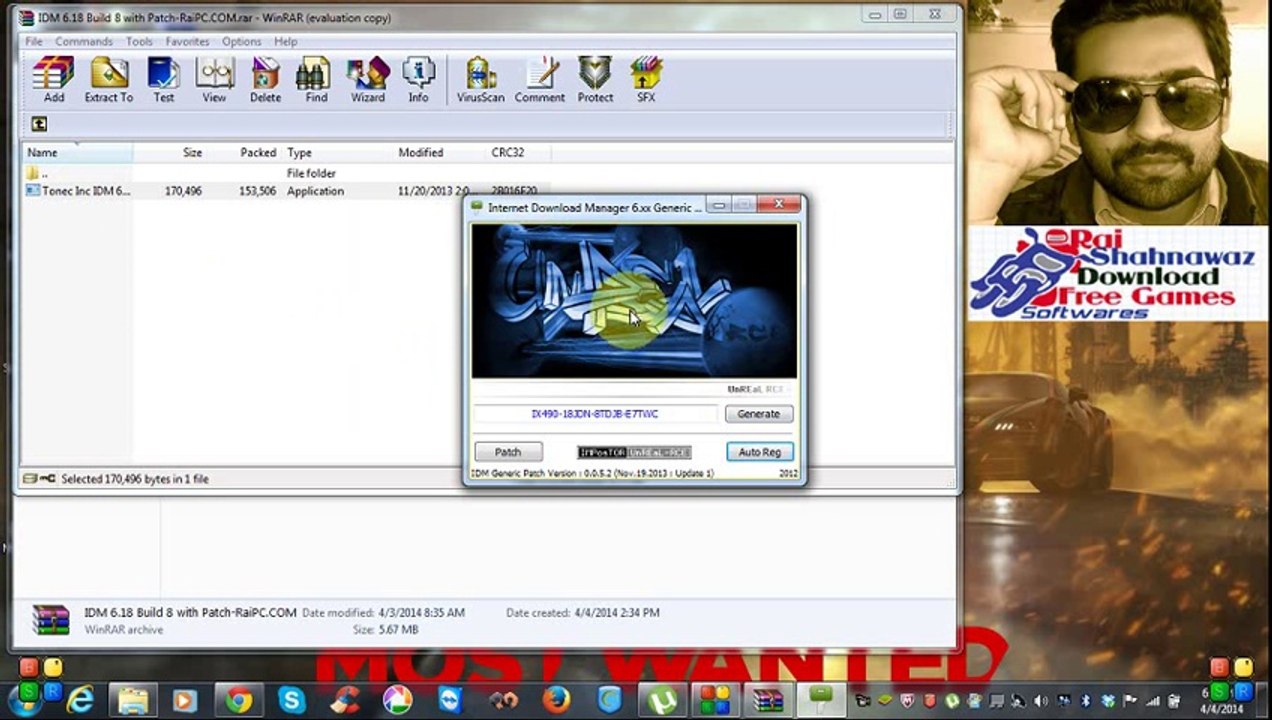
Task: Click the WinRAR archive thumbnail in Explorer details pane
Action: pos(50,620)
